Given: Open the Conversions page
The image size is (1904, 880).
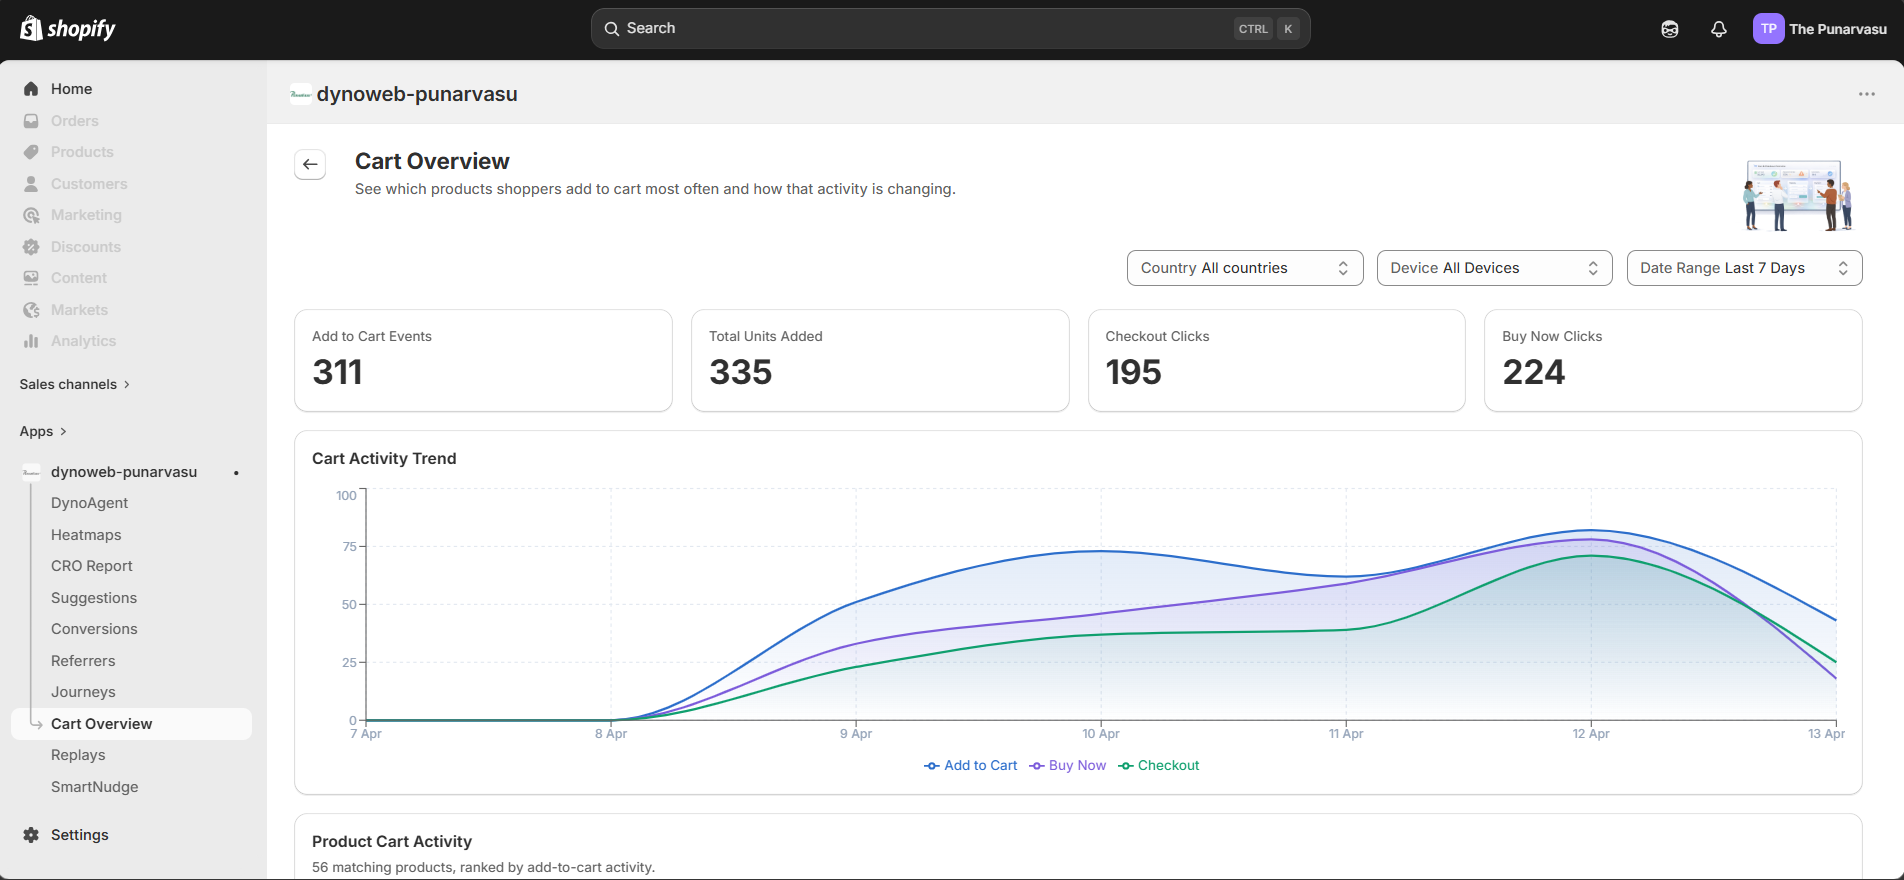Looking at the screenshot, I should pos(94,629).
